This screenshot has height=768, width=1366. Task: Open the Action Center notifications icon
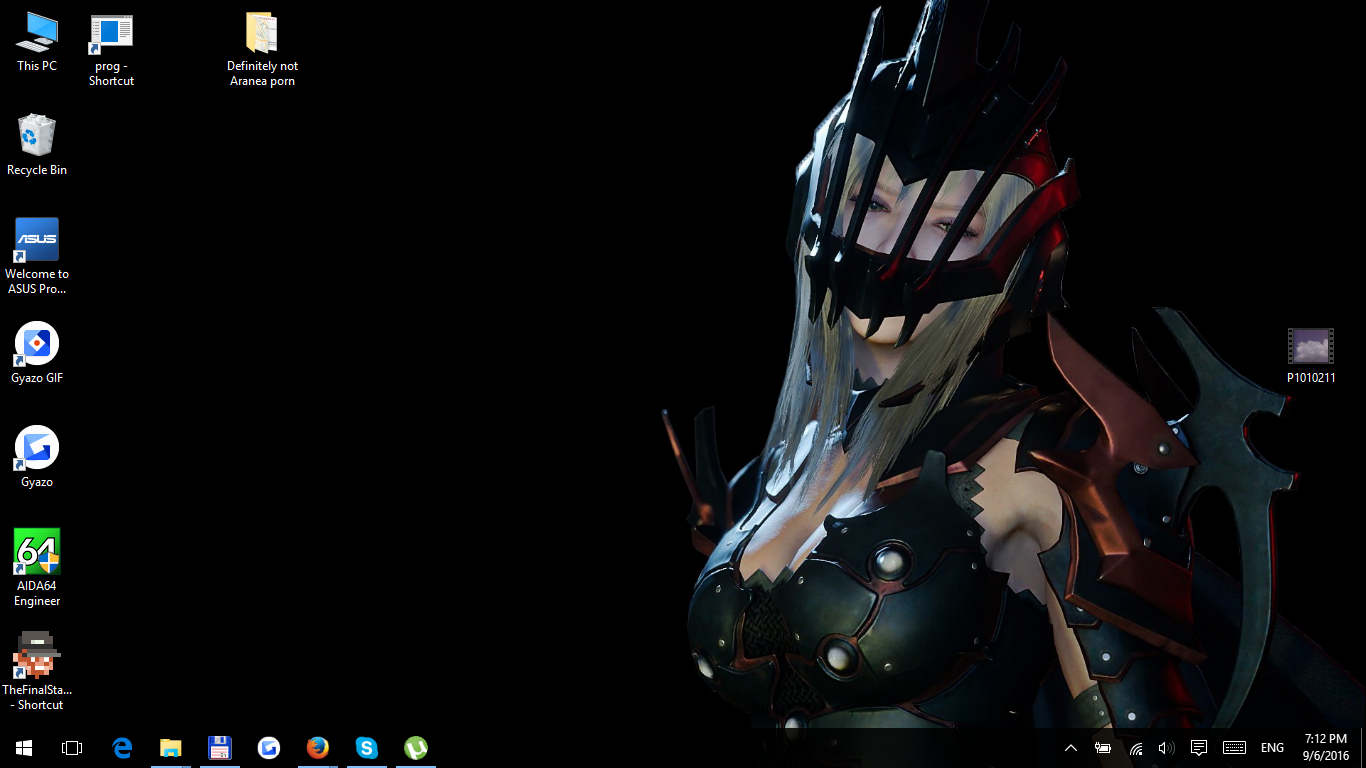1199,748
